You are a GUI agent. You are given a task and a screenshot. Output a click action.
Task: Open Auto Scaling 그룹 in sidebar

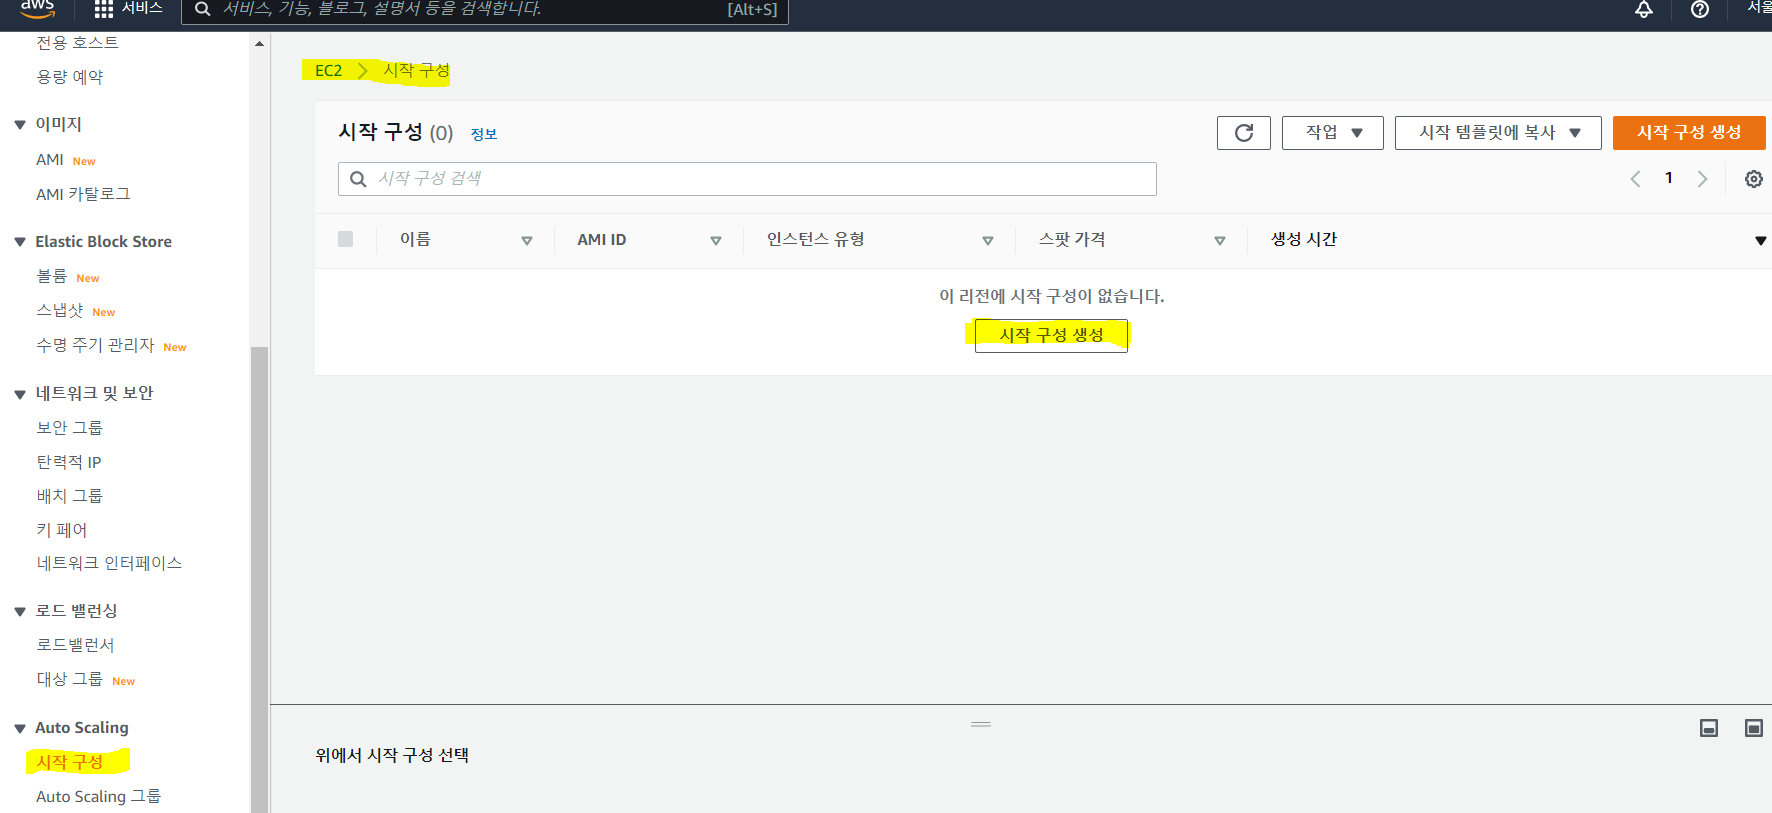pyautogui.click(x=98, y=796)
